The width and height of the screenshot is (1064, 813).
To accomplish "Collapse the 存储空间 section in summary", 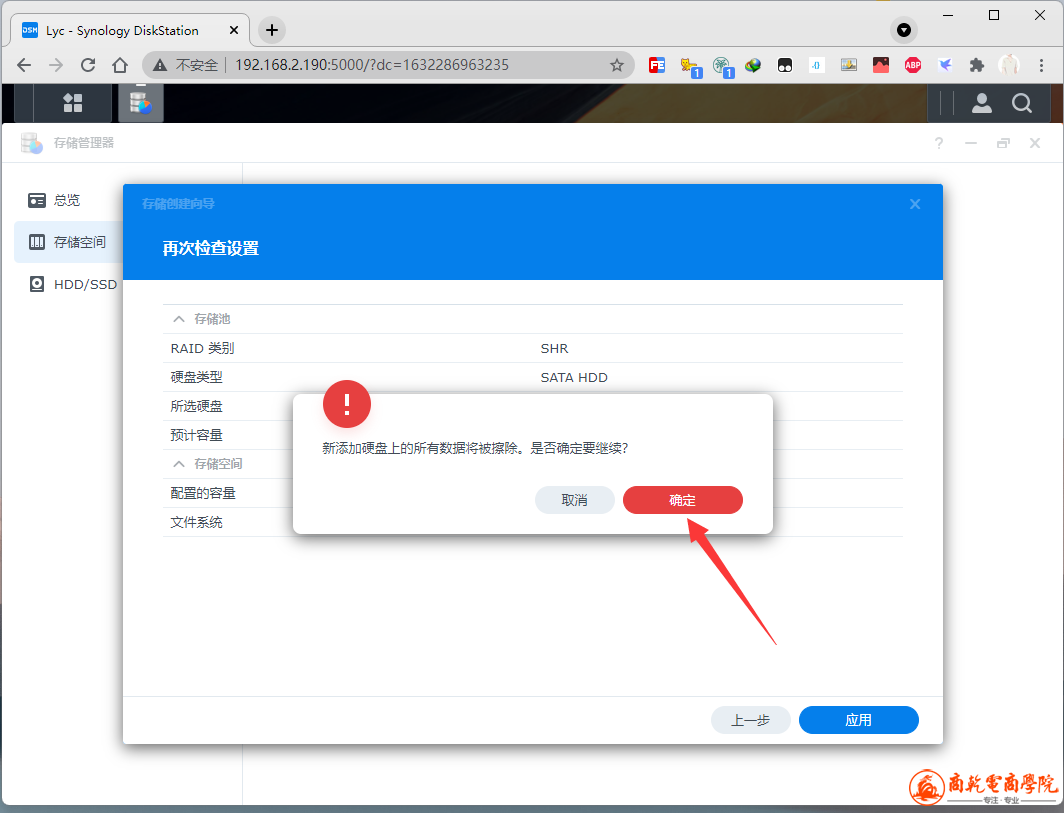I will pos(179,464).
